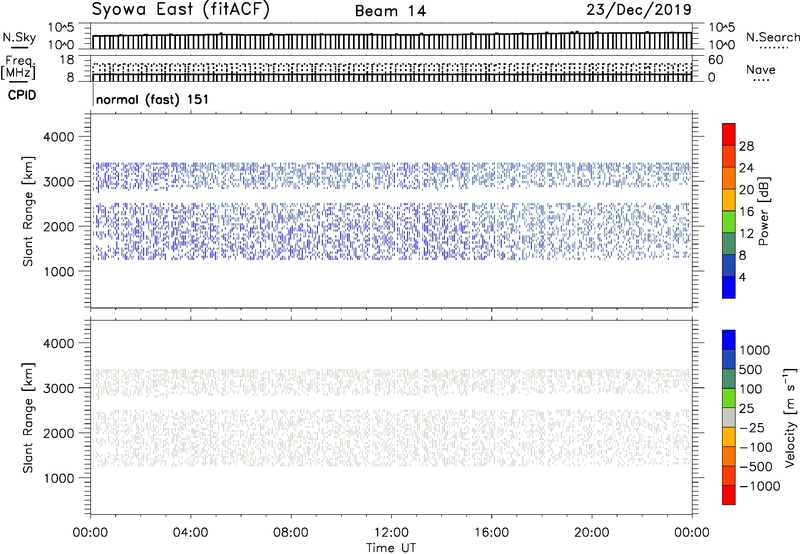Click the 'N.Sky' legend label
The image size is (800, 554).
[x=19, y=37]
